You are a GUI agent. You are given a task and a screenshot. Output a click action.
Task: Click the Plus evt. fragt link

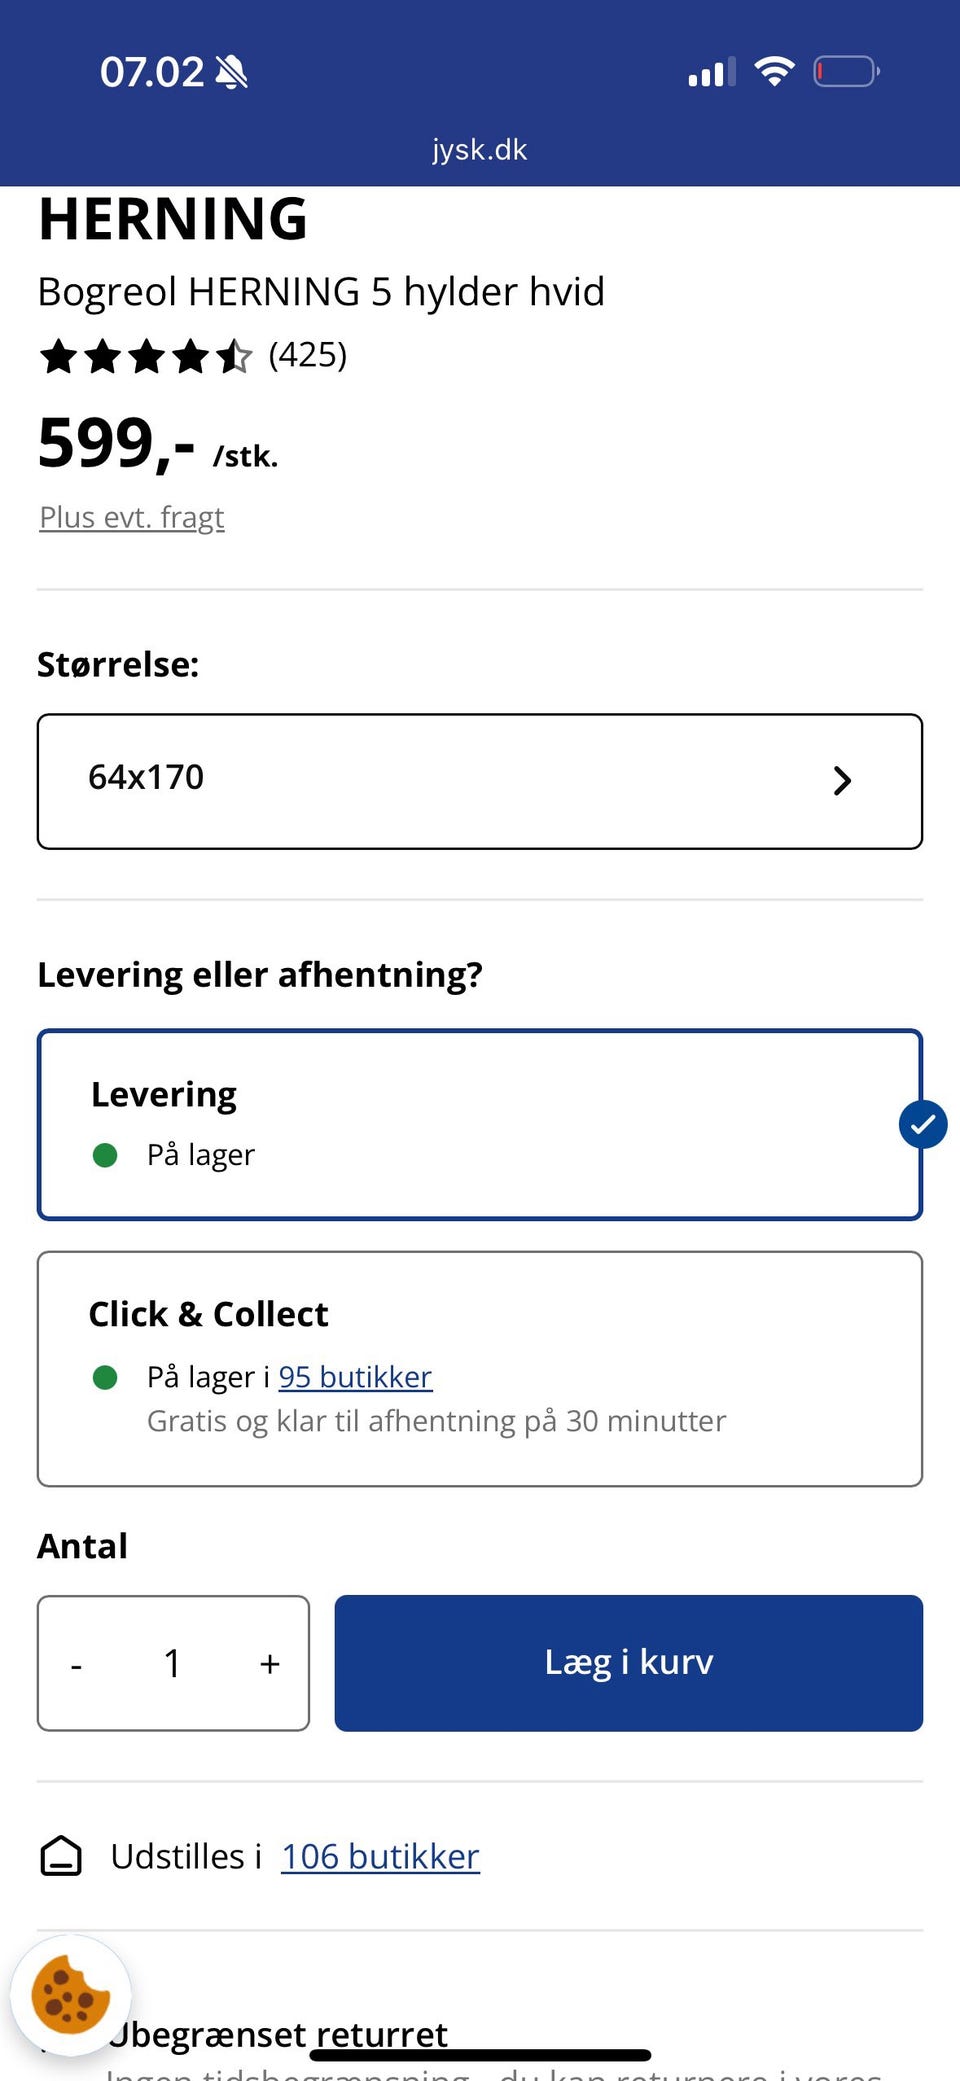click(132, 517)
